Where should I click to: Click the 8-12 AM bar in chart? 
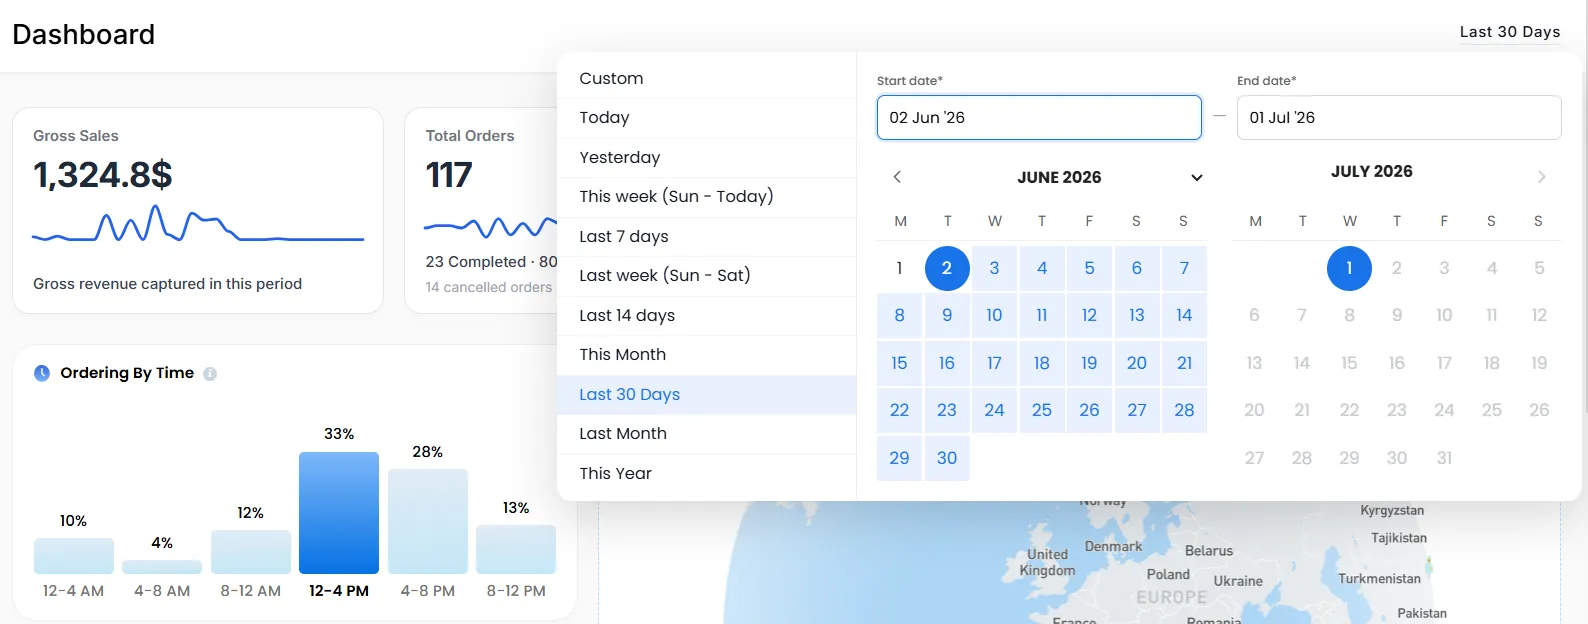[x=251, y=552]
